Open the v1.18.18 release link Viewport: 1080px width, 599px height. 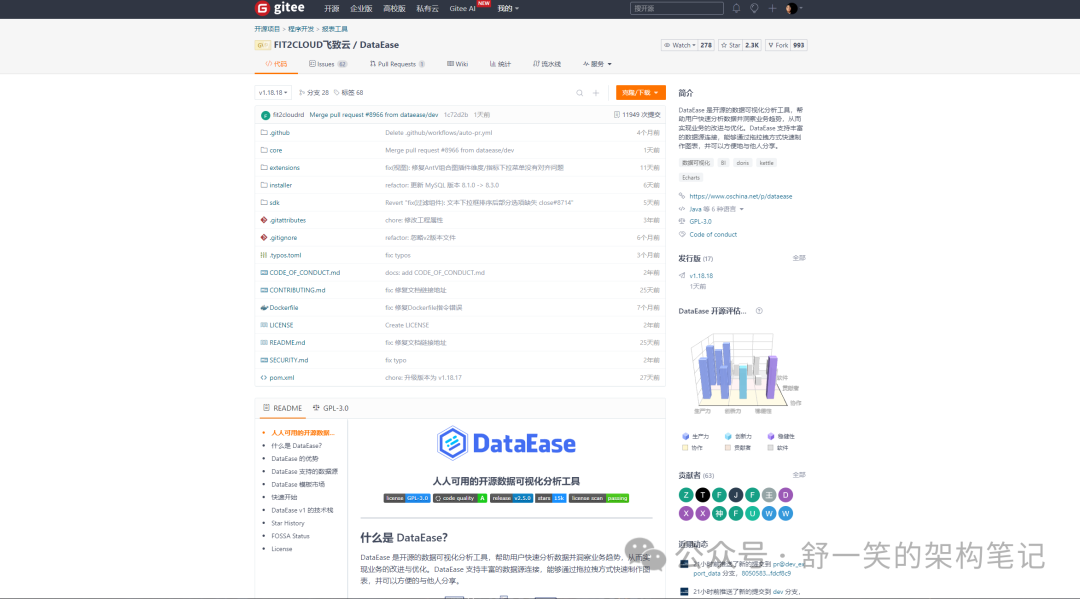click(701, 275)
